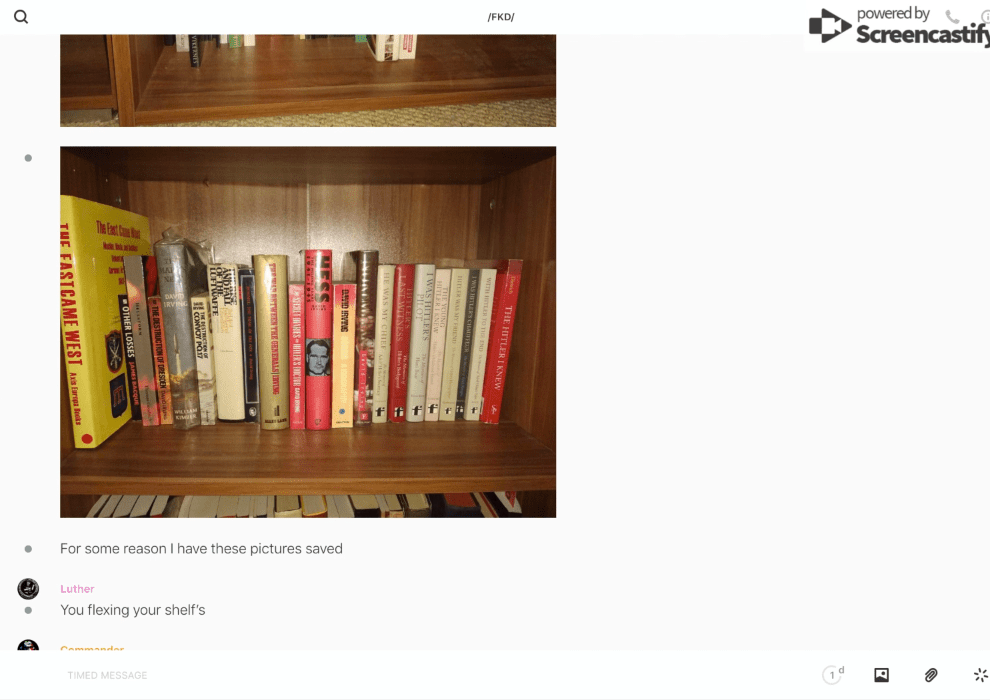Open the 1d timed message timer
The image size is (990, 700).
tap(833, 675)
